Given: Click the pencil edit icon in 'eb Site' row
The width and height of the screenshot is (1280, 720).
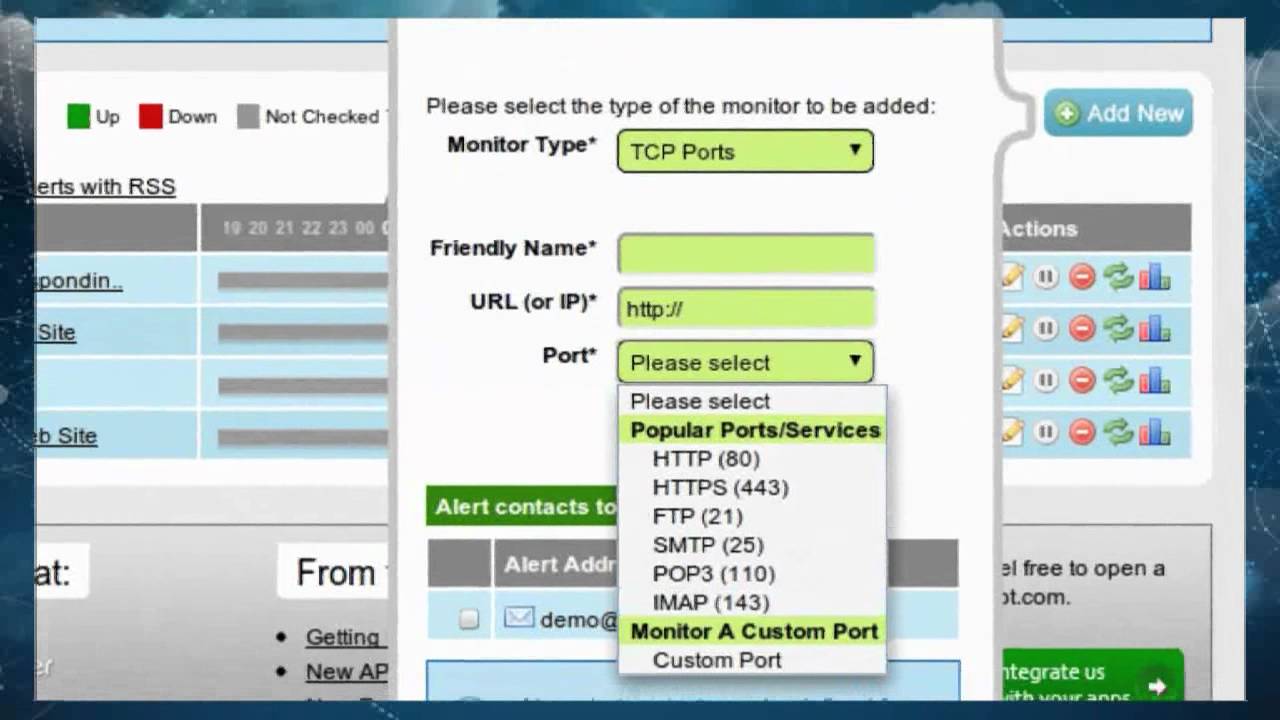Looking at the screenshot, I should pos(1012,432).
